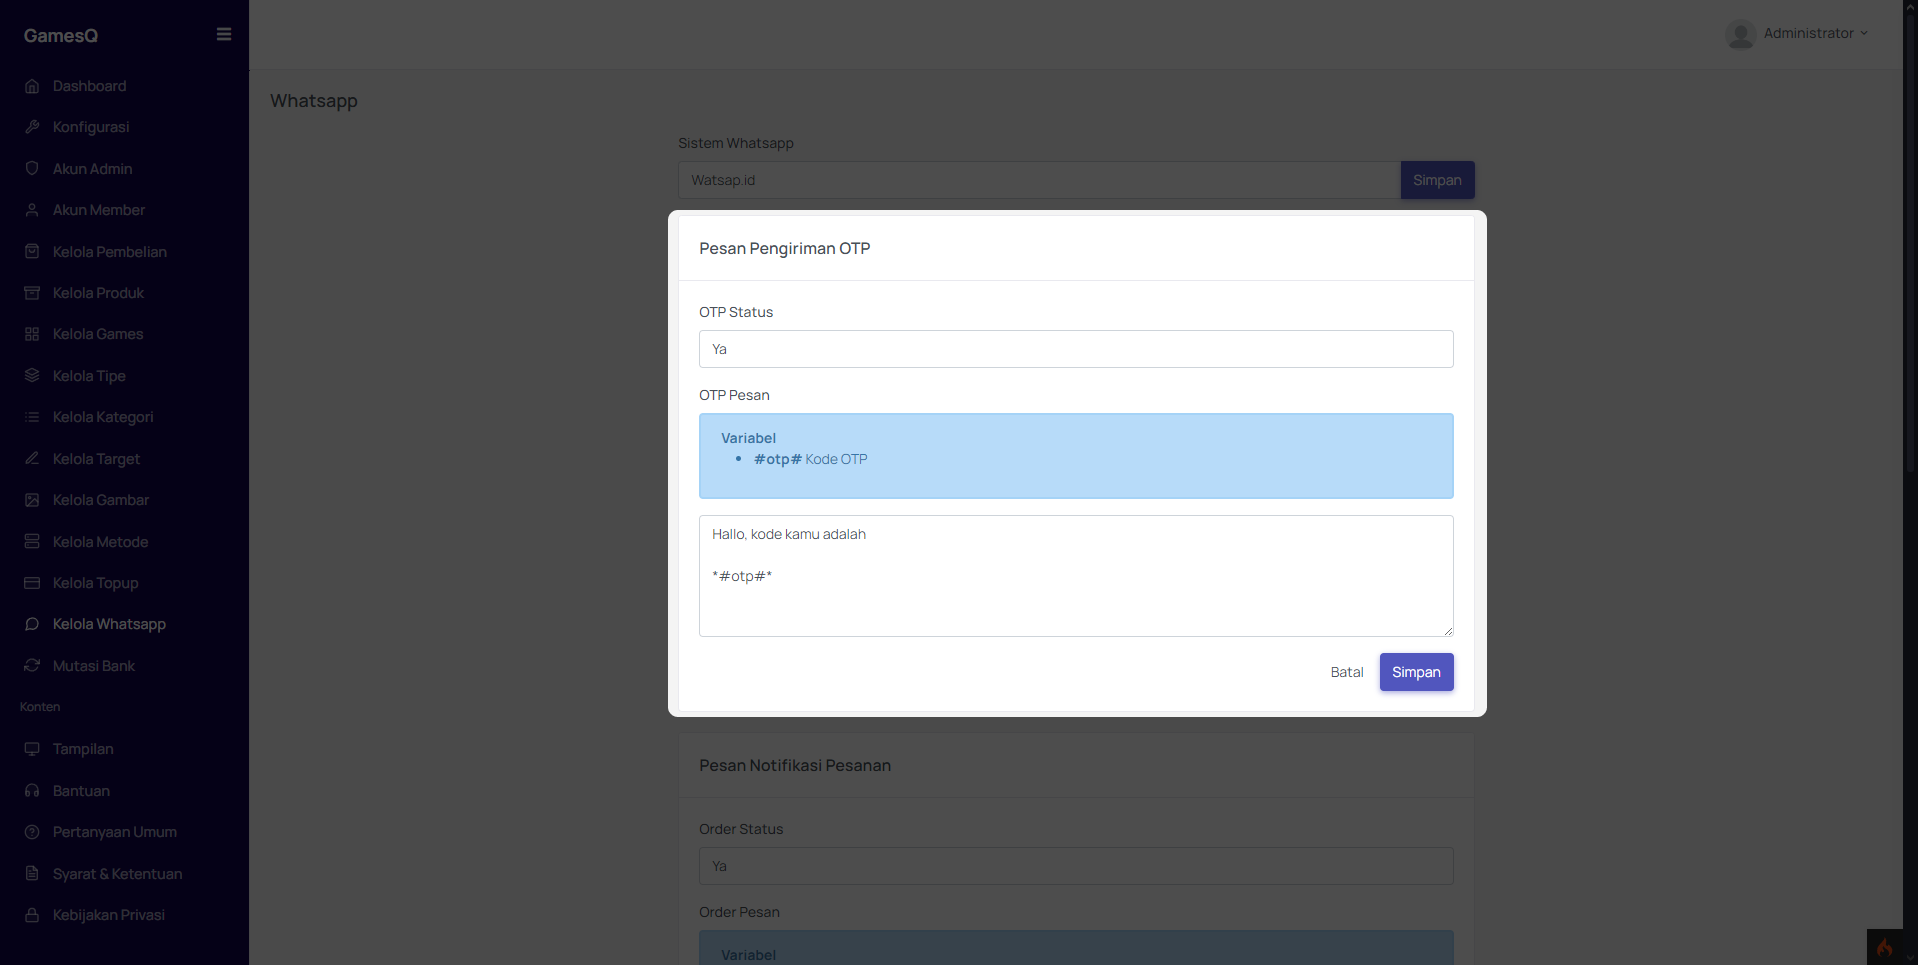Click the Kelola Games grid icon
The image size is (1918, 965).
32,334
